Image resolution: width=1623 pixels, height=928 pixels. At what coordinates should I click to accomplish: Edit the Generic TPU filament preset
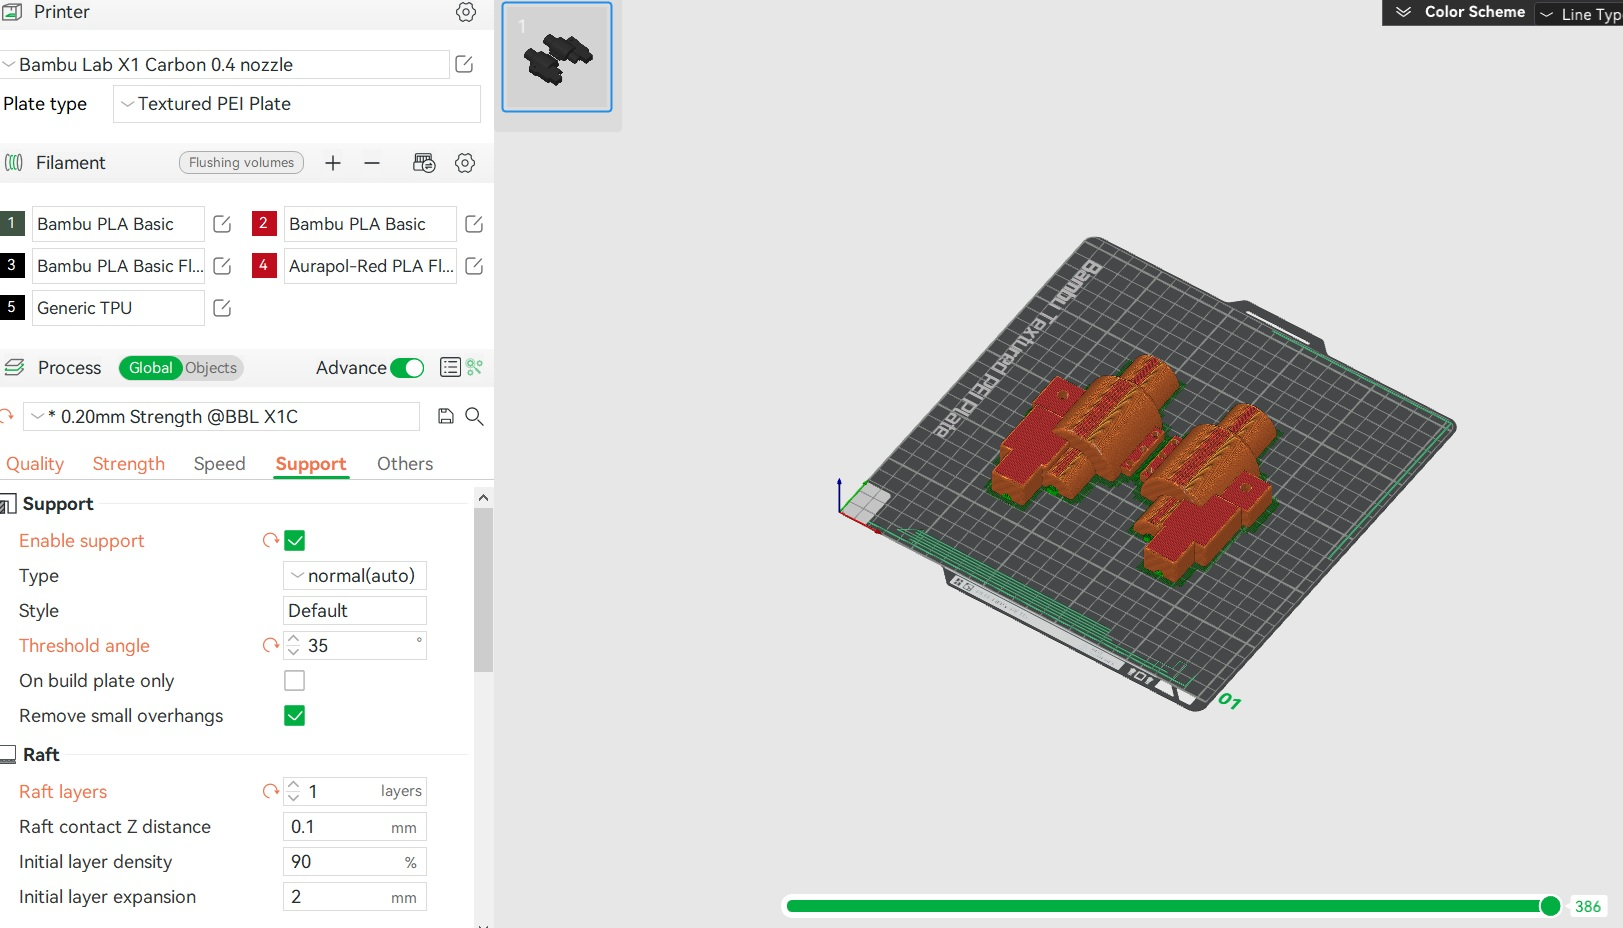point(222,308)
